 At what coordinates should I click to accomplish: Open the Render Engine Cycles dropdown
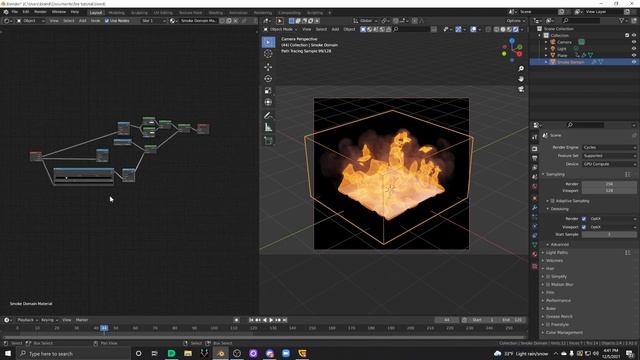[609, 147]
